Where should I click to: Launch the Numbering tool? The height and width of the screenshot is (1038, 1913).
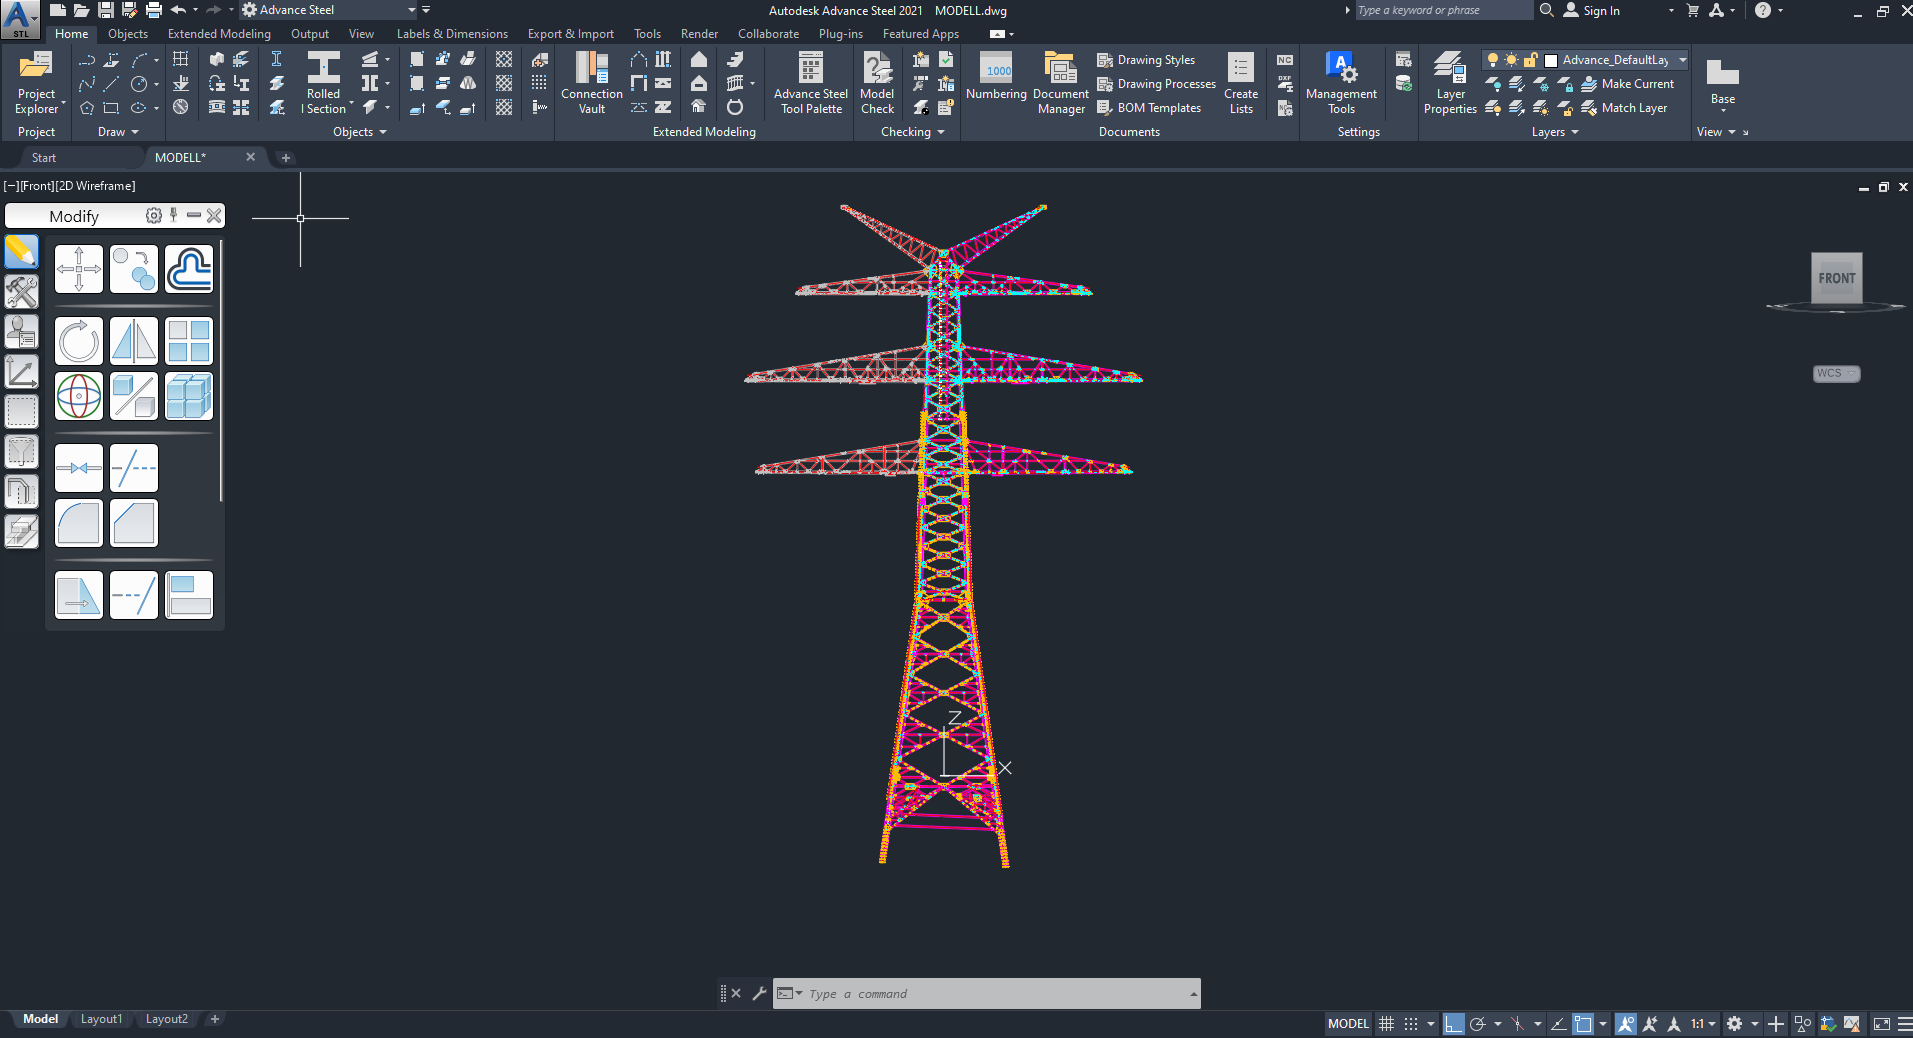pos(996,76)
